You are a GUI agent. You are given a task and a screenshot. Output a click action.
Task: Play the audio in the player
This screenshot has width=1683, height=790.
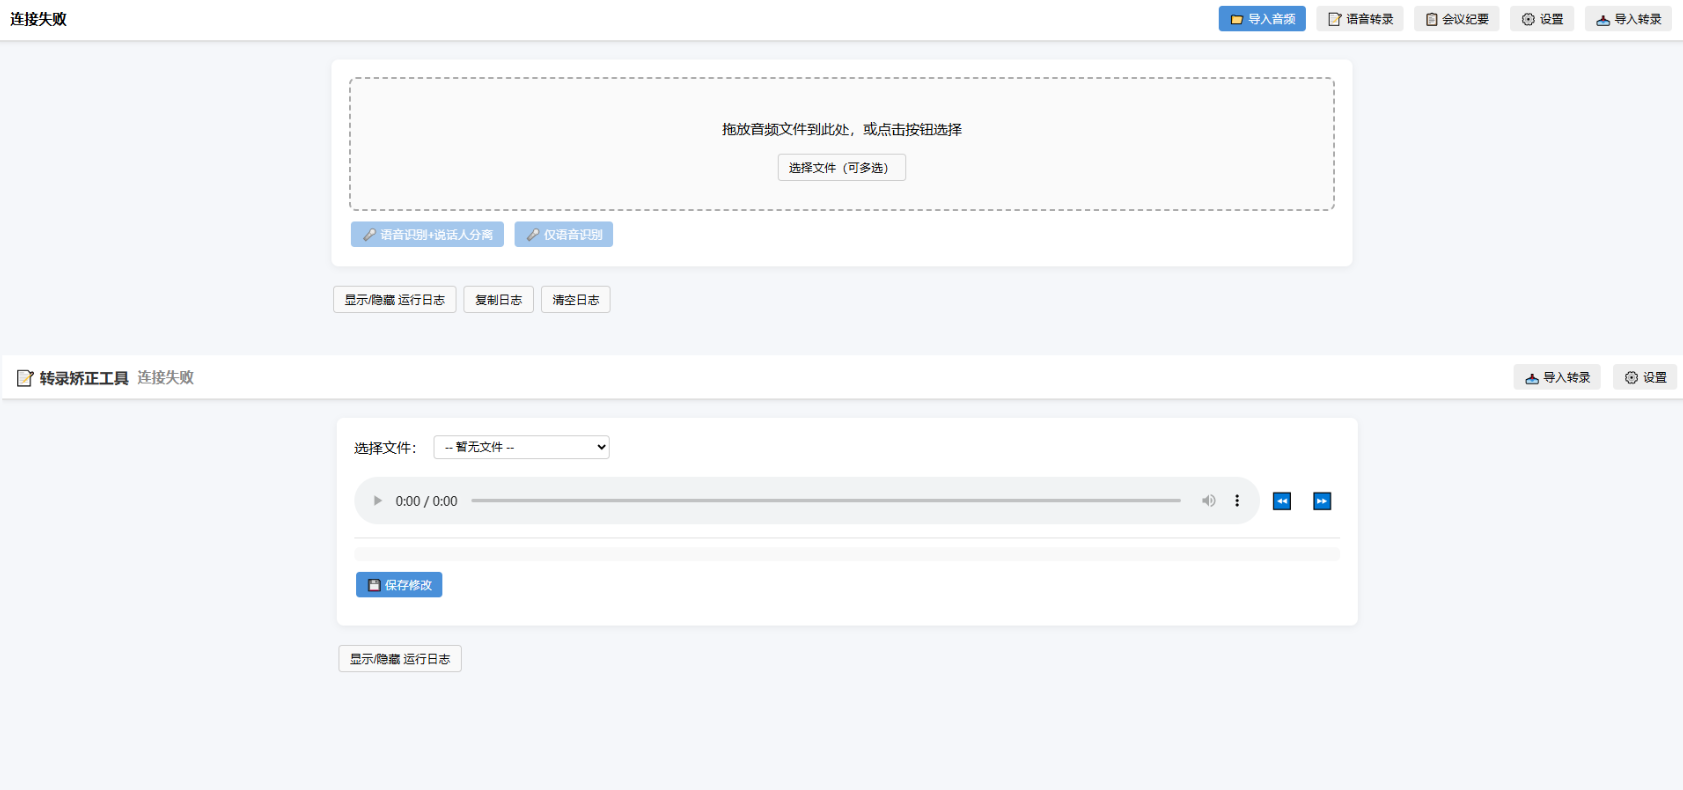pyautogui.click(x=377, y=501)
